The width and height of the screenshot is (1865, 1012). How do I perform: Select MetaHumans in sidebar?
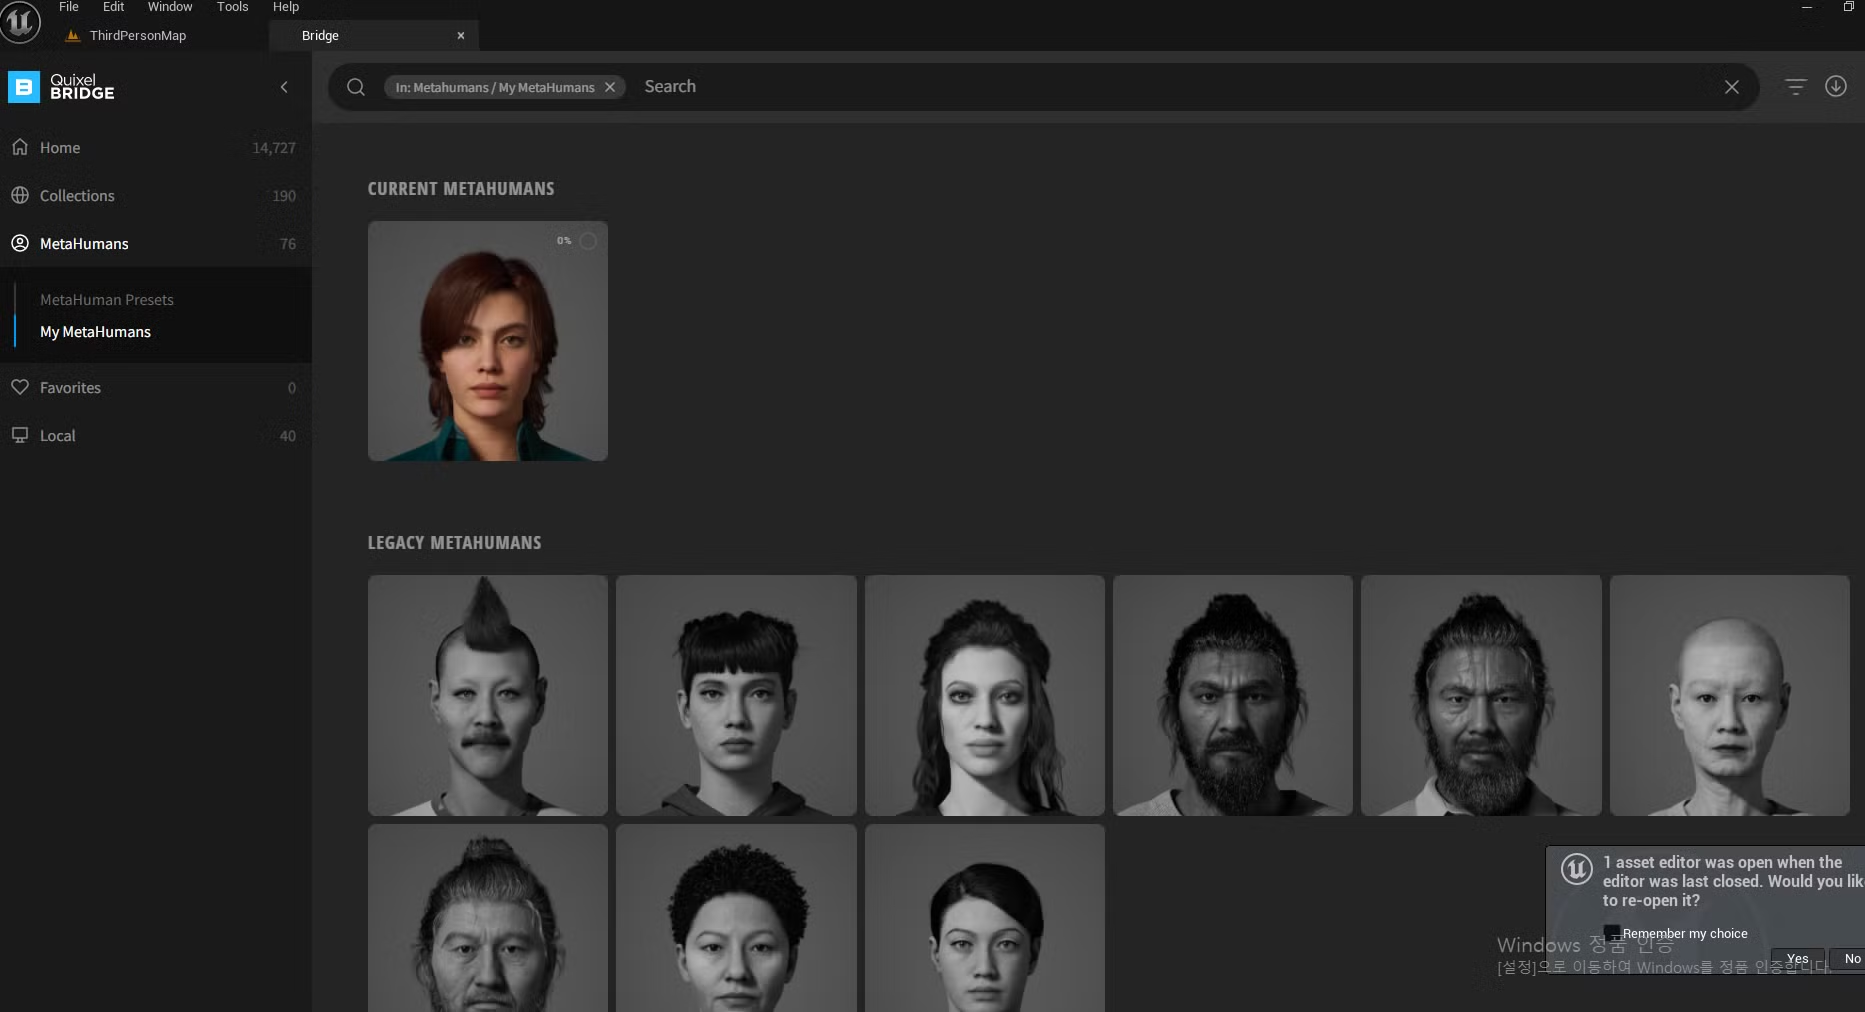(x=156, y=243)
